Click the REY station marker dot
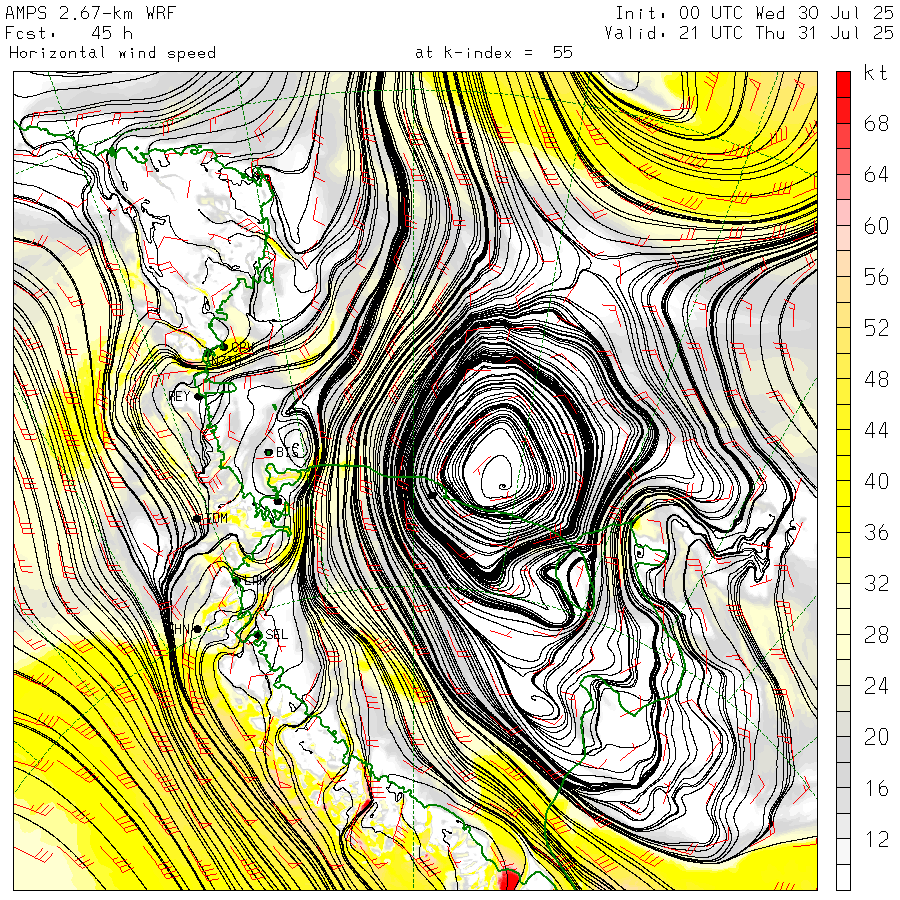This screenshot has width=900, height=900. tap(198, 396)
